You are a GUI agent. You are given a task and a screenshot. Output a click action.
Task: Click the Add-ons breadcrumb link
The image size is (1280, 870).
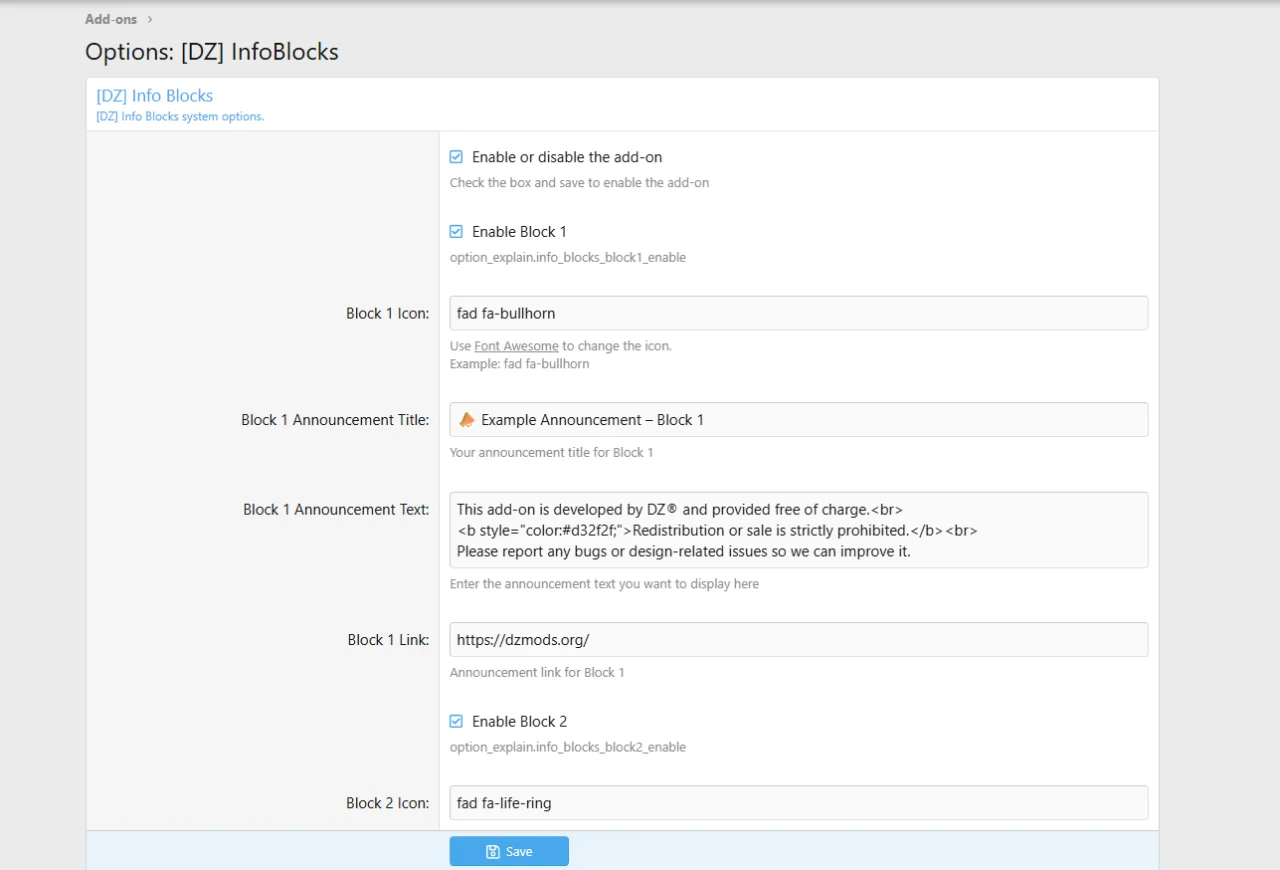click(x=111, y=19)
